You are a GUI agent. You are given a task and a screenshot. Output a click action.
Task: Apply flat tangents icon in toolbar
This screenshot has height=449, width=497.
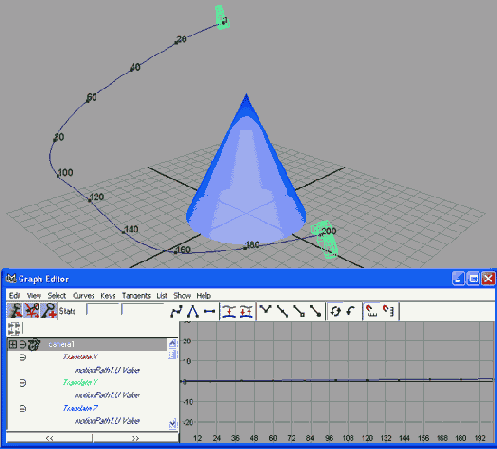209,312
